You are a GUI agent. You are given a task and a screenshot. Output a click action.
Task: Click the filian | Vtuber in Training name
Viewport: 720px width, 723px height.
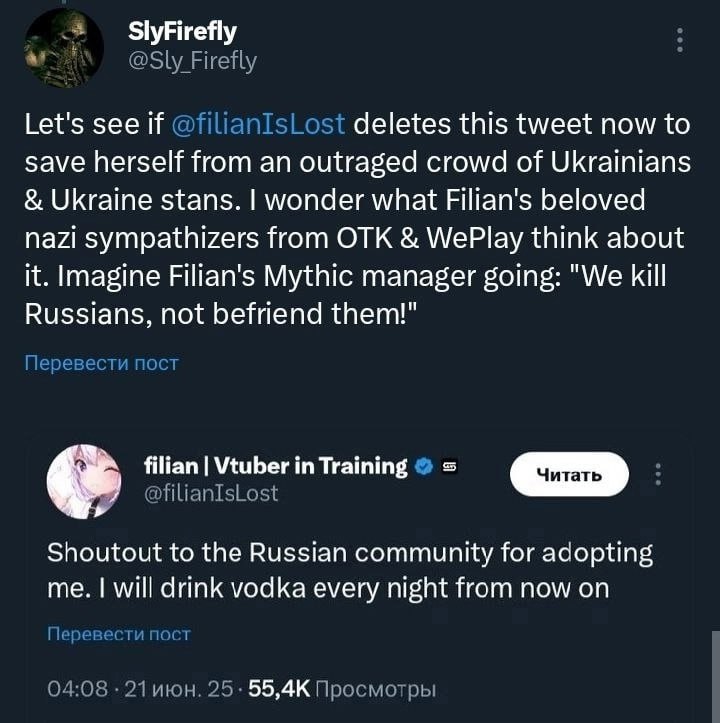point(276,466)
